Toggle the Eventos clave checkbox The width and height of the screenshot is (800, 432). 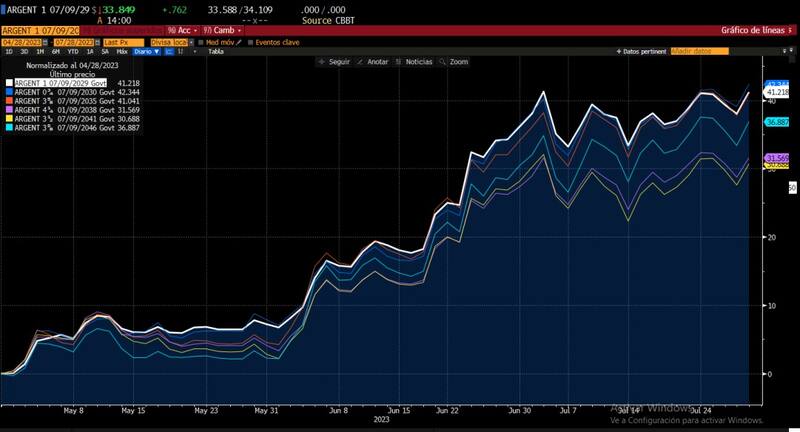coord(250,42)
